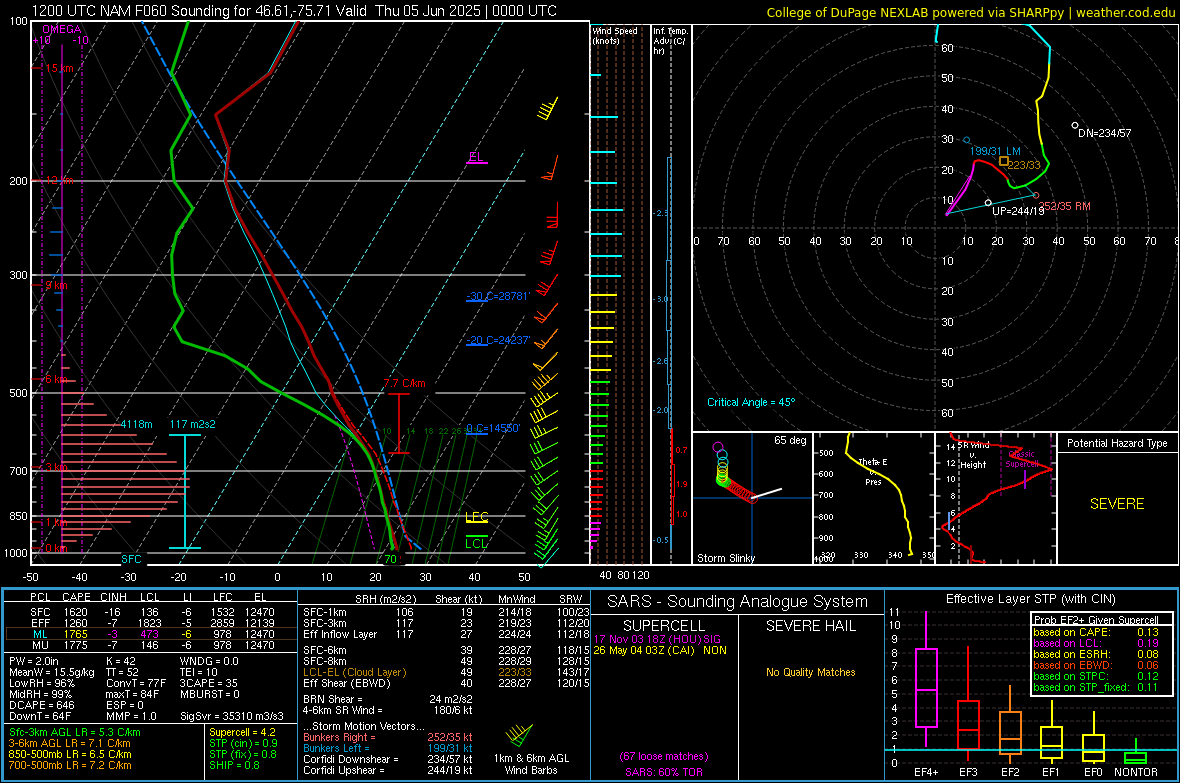This screenshot has height=783, width=1180.
Task: Click the 'SUPERCELL' column heading
Action: [664, 626]
